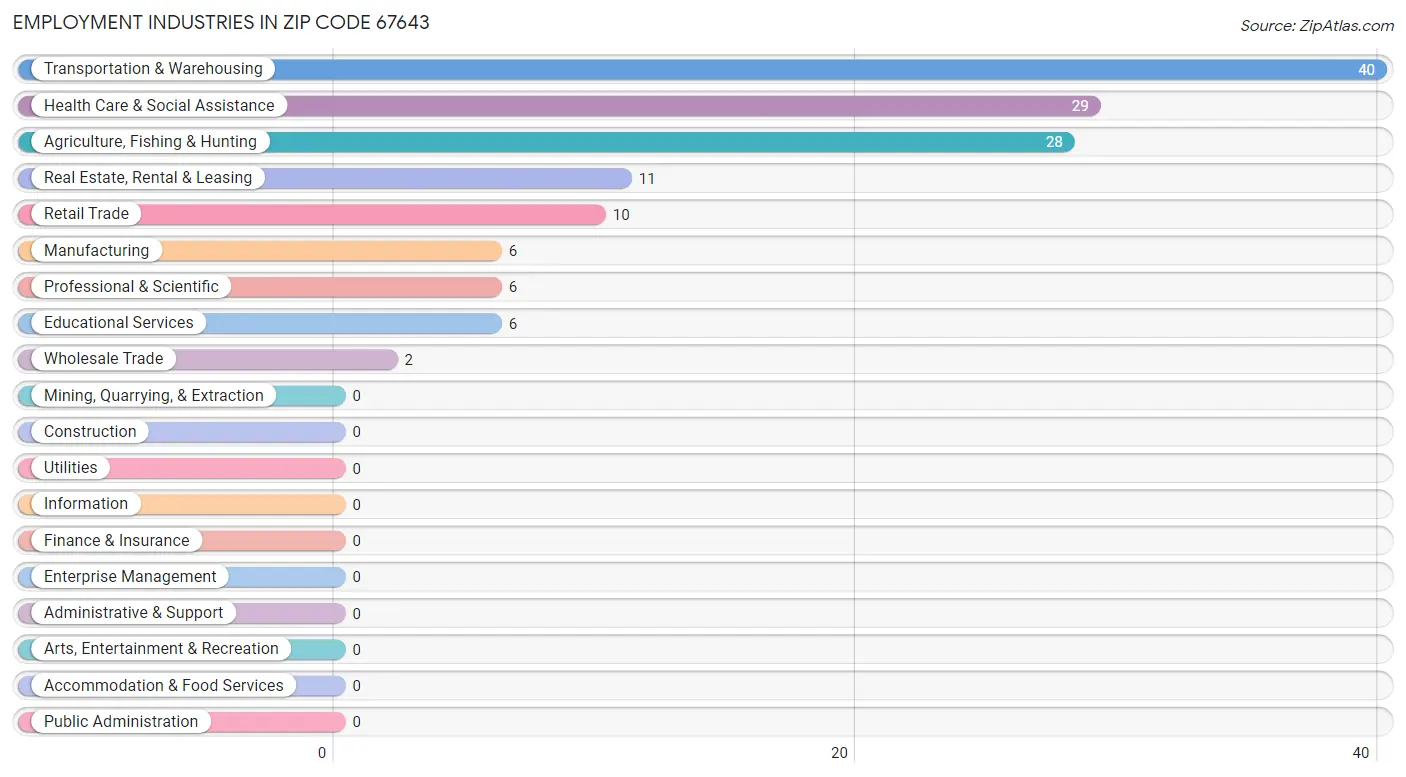Select the Manufacturing label
This screenshot has height=777, width=1406.
(x=96, y=250)
